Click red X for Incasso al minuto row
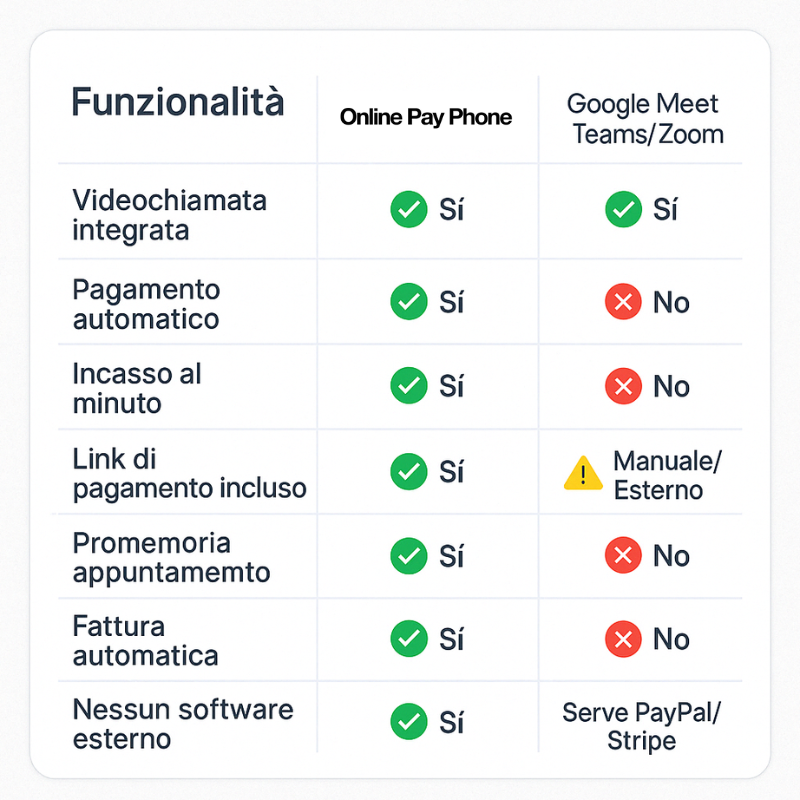Screen dimensions: 800x800 [623, 386]
